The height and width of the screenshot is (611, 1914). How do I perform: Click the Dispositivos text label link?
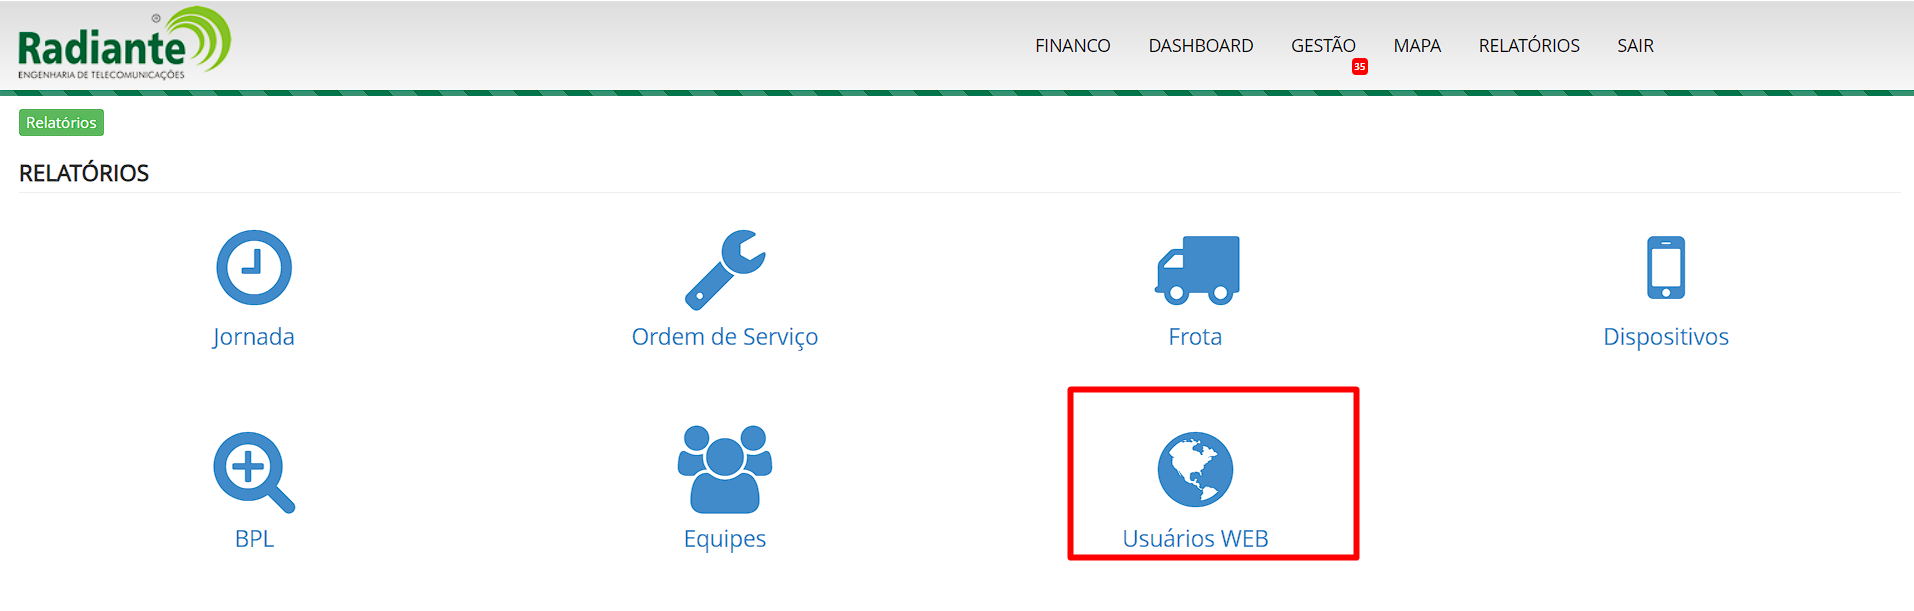[x=1665, y=337]
